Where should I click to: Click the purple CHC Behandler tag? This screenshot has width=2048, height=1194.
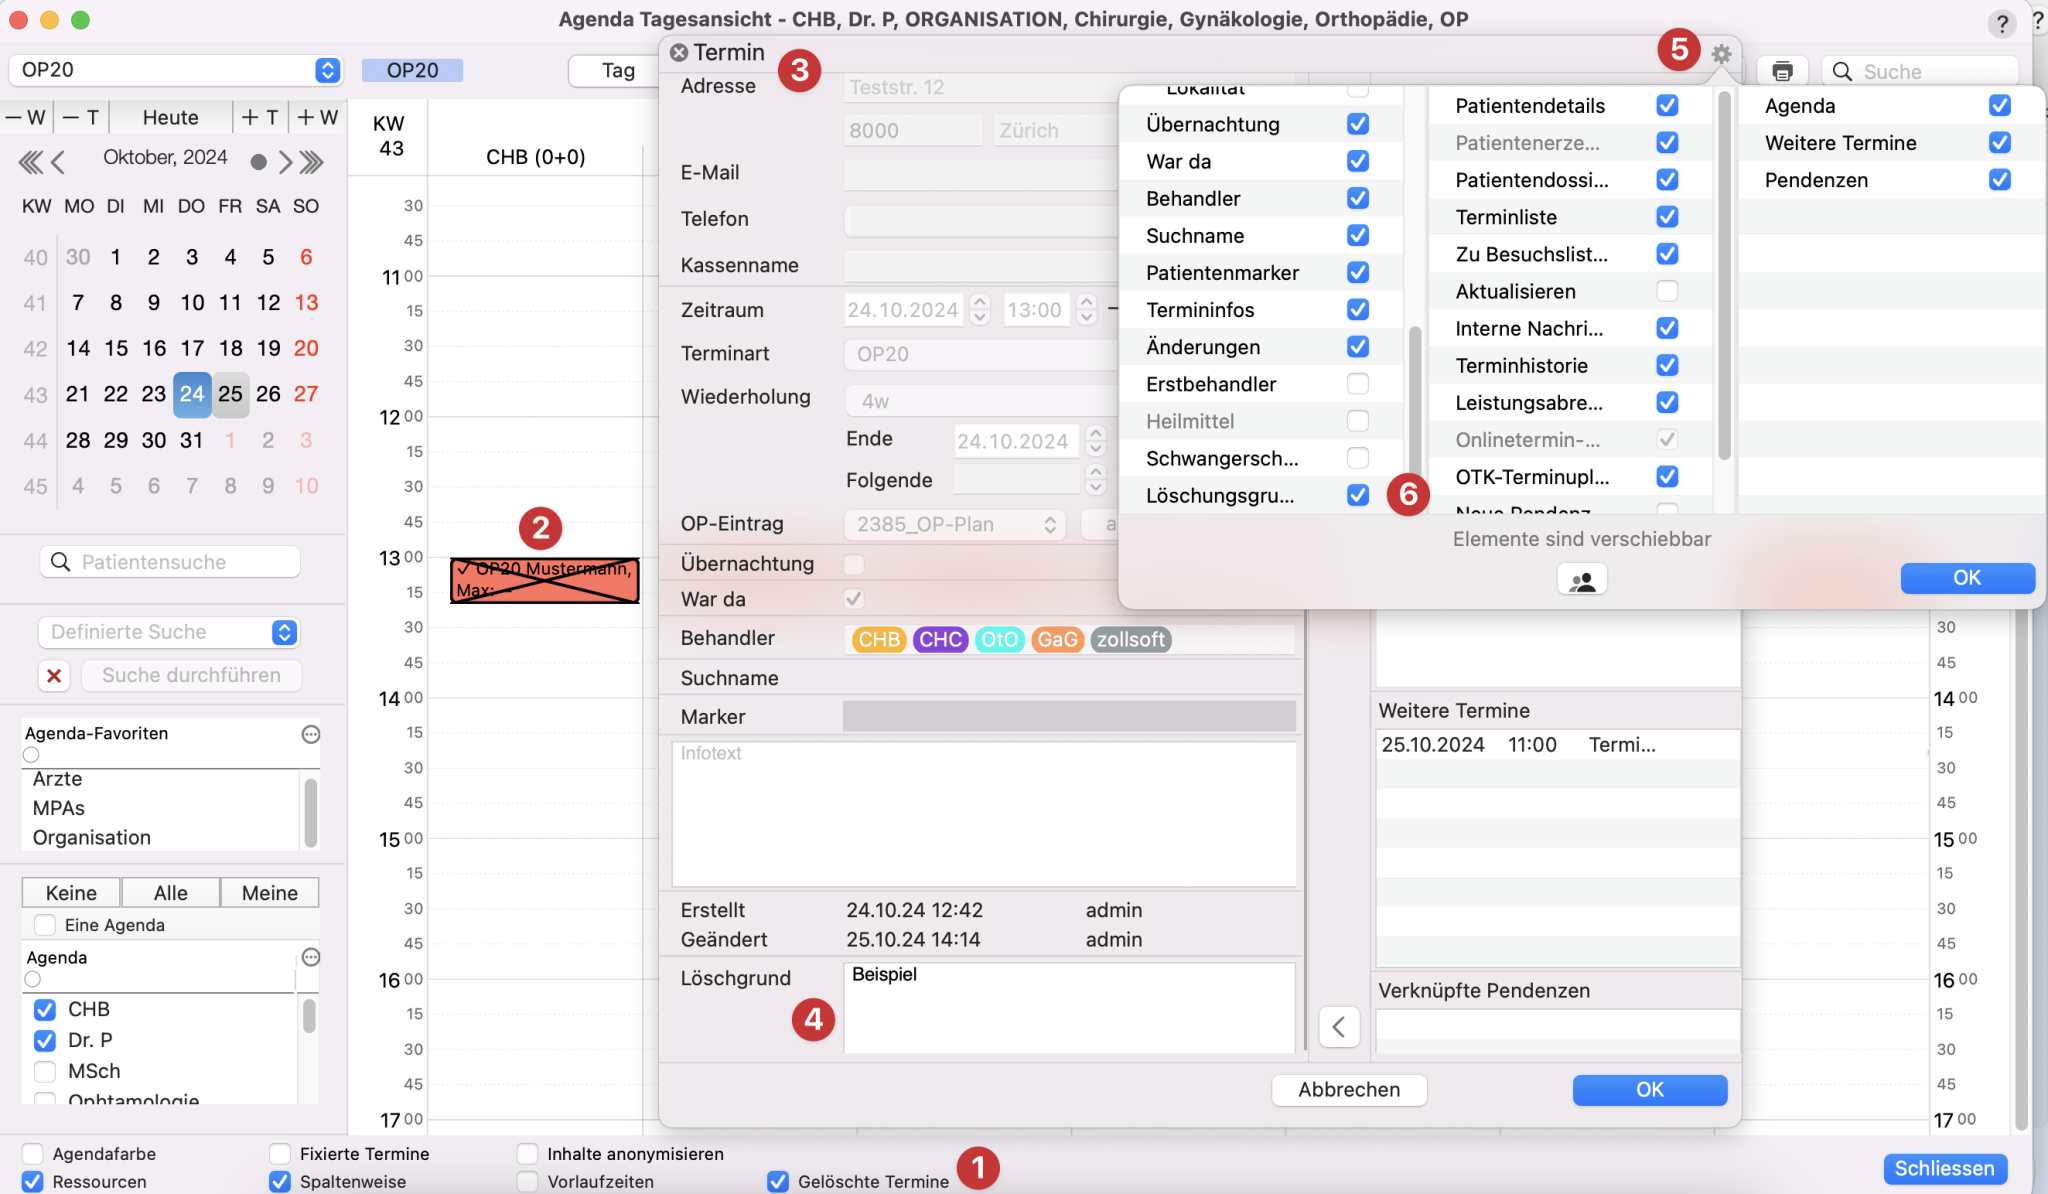[940, 639]
